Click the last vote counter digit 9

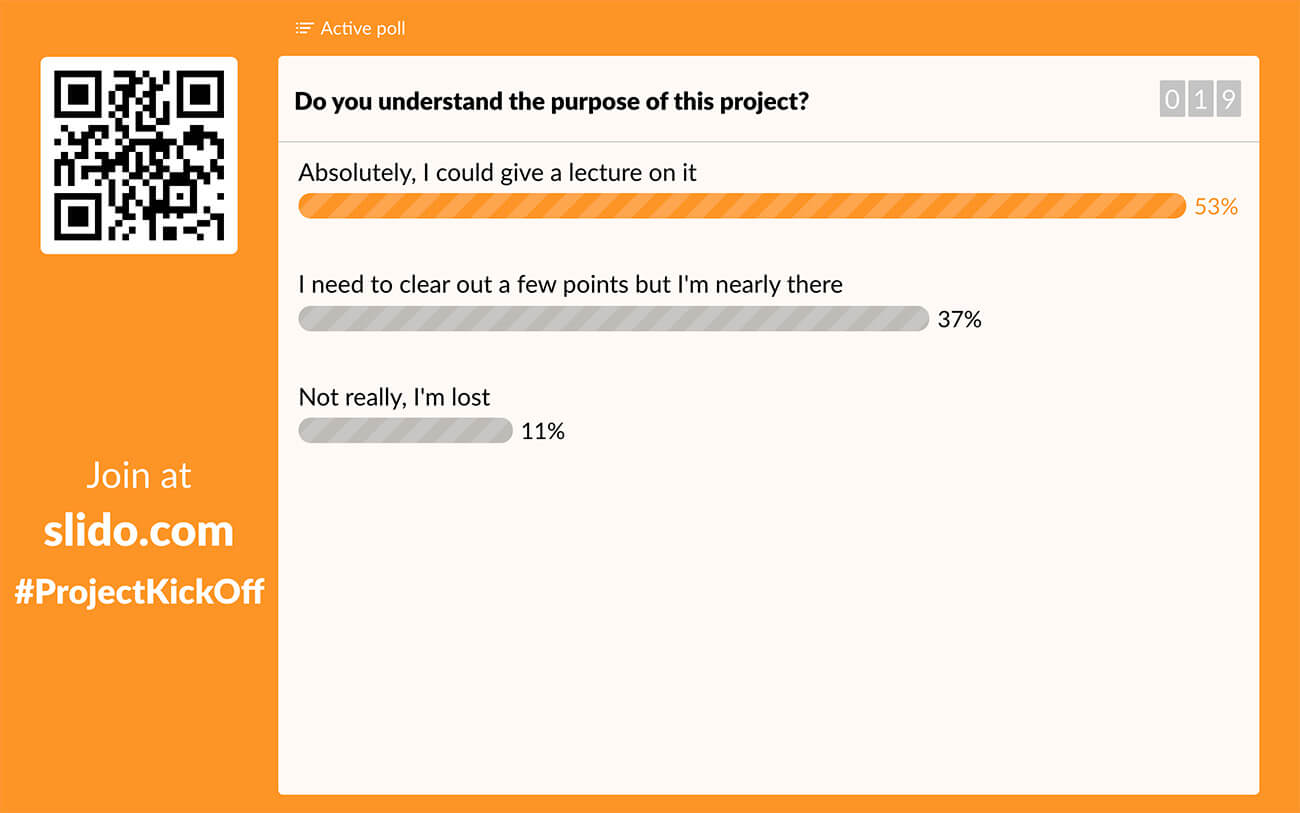(x=1228, y=100)
